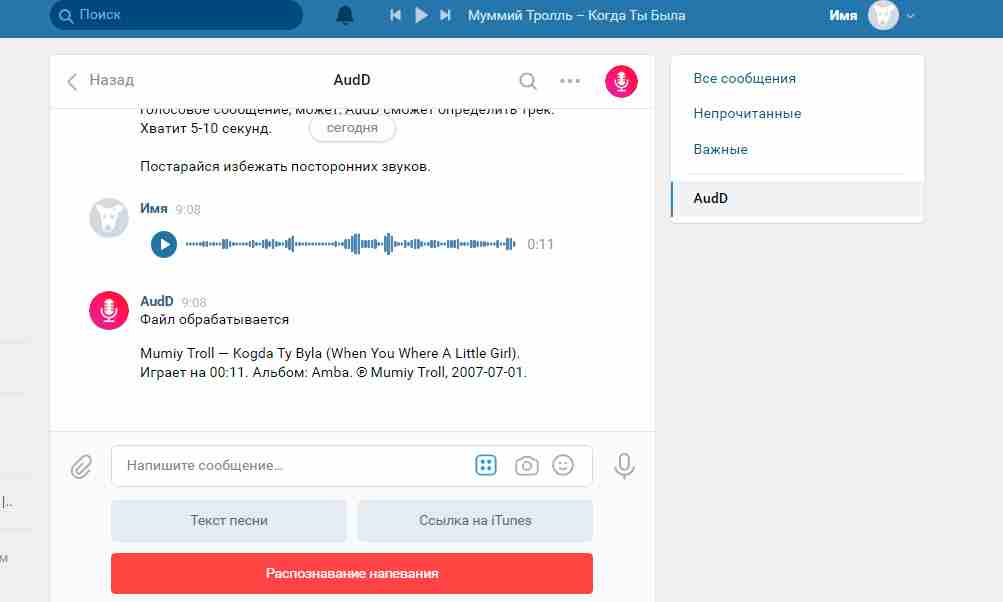This screenshot has width=1003, height=602.
Task: Attach a file with the paperclip icon
Action: tap(81, 466)
